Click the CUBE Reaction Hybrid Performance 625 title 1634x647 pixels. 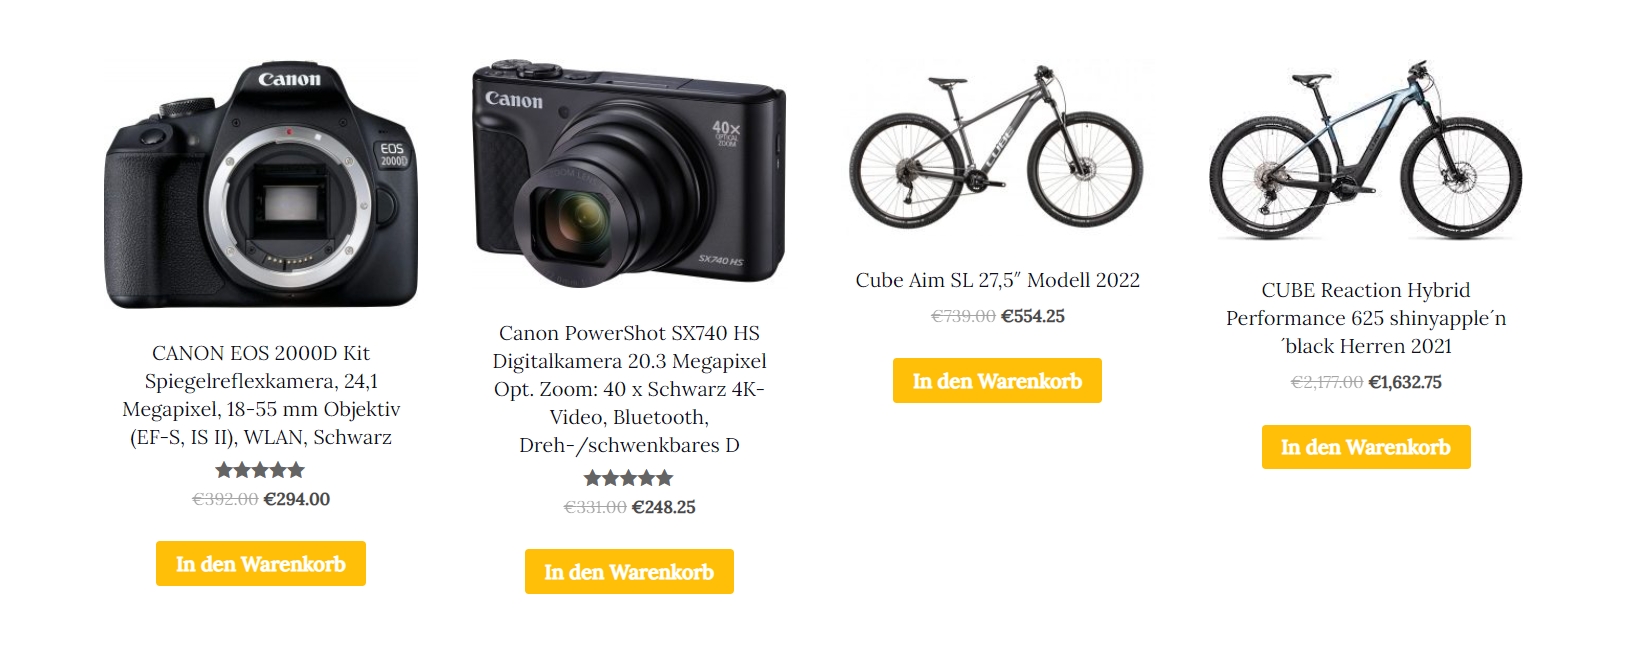pyautogui.click(x=1366, y=318)
